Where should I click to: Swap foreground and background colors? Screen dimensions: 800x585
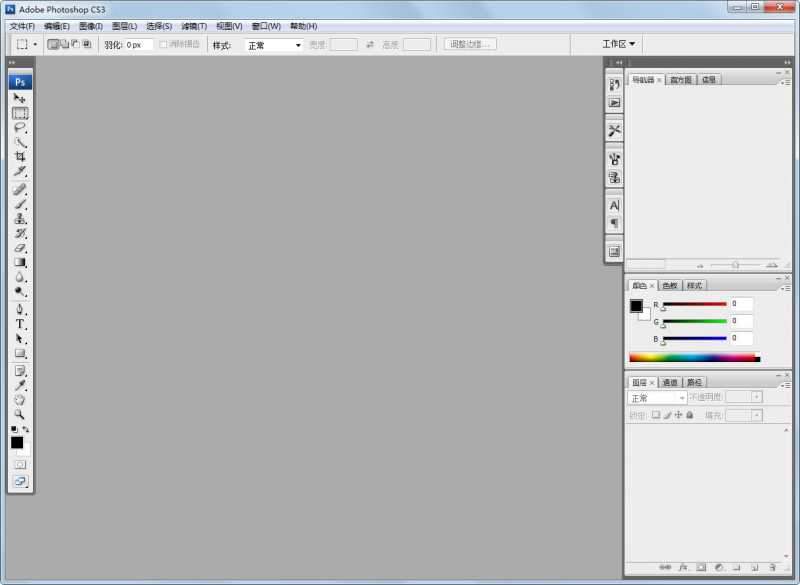point(25,428)
